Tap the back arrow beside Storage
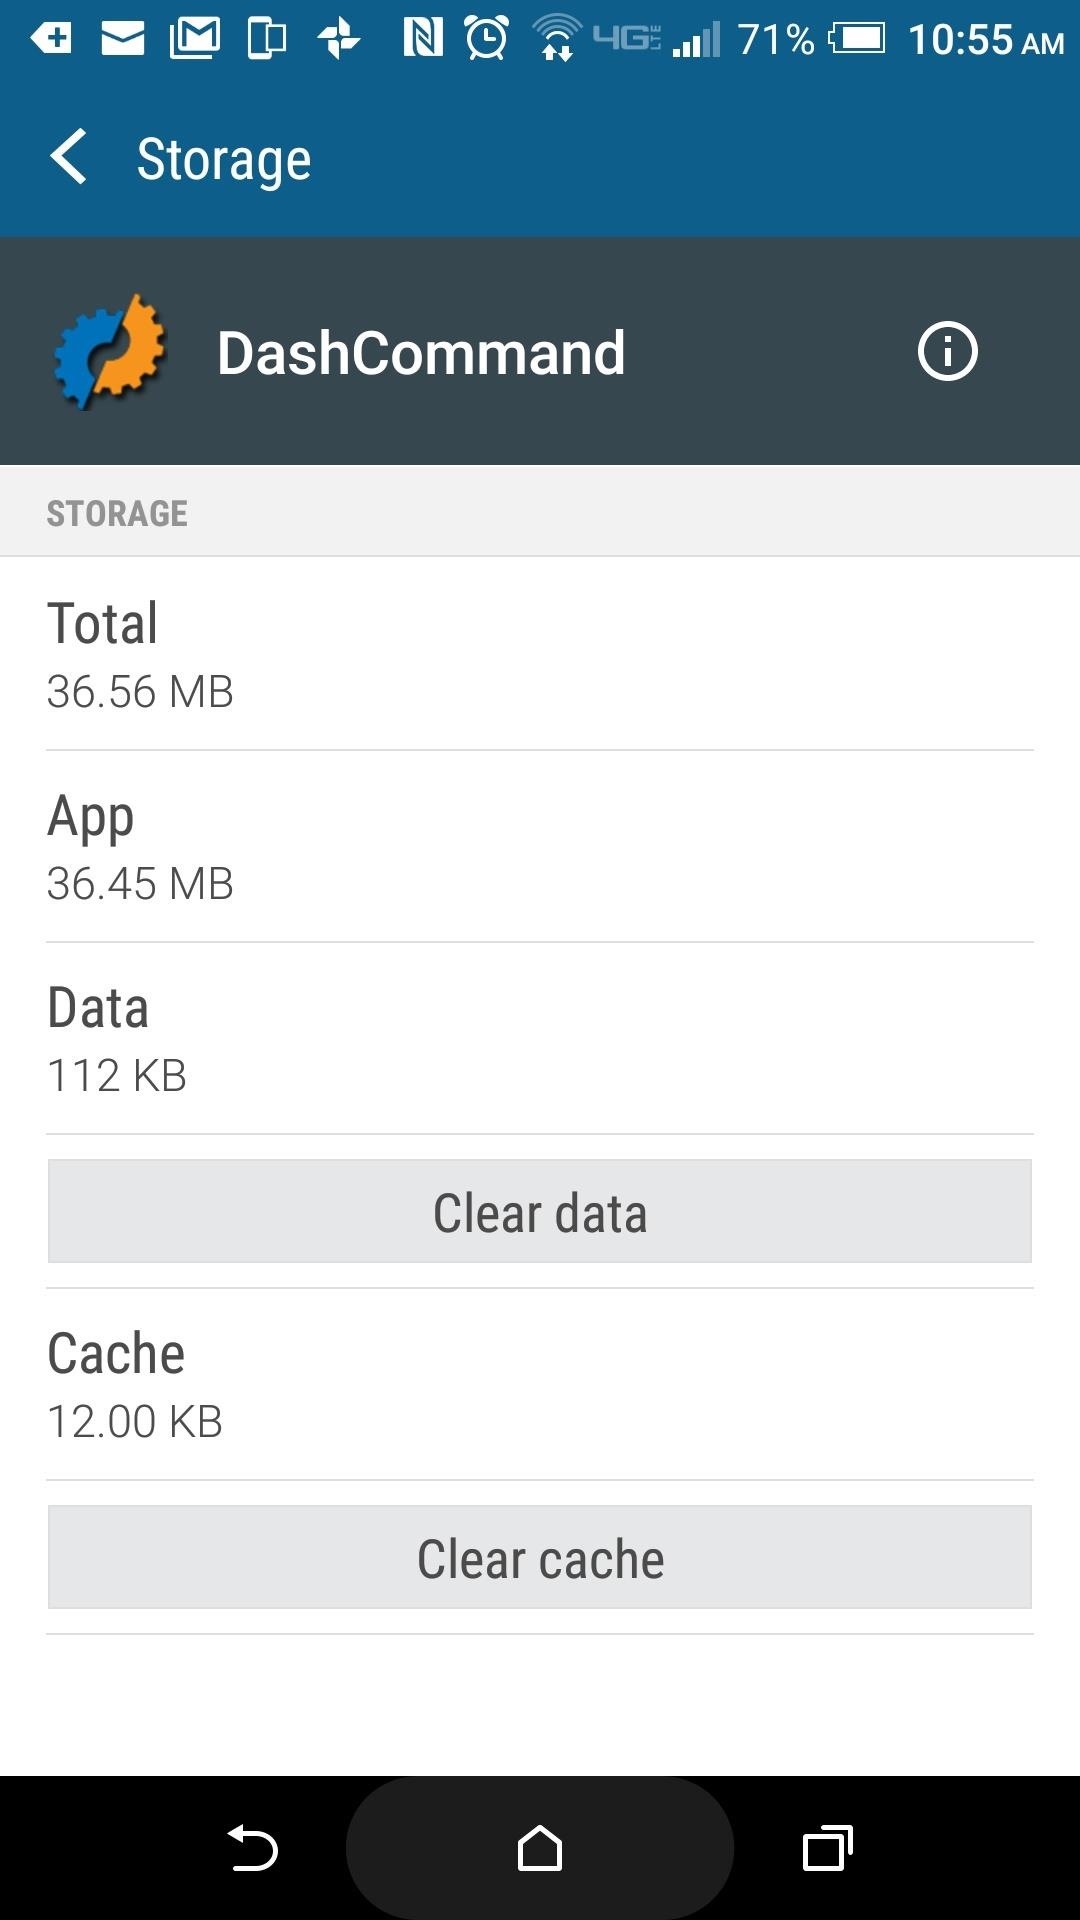This screenshot has width=1080, height=1920. [68, 158]
